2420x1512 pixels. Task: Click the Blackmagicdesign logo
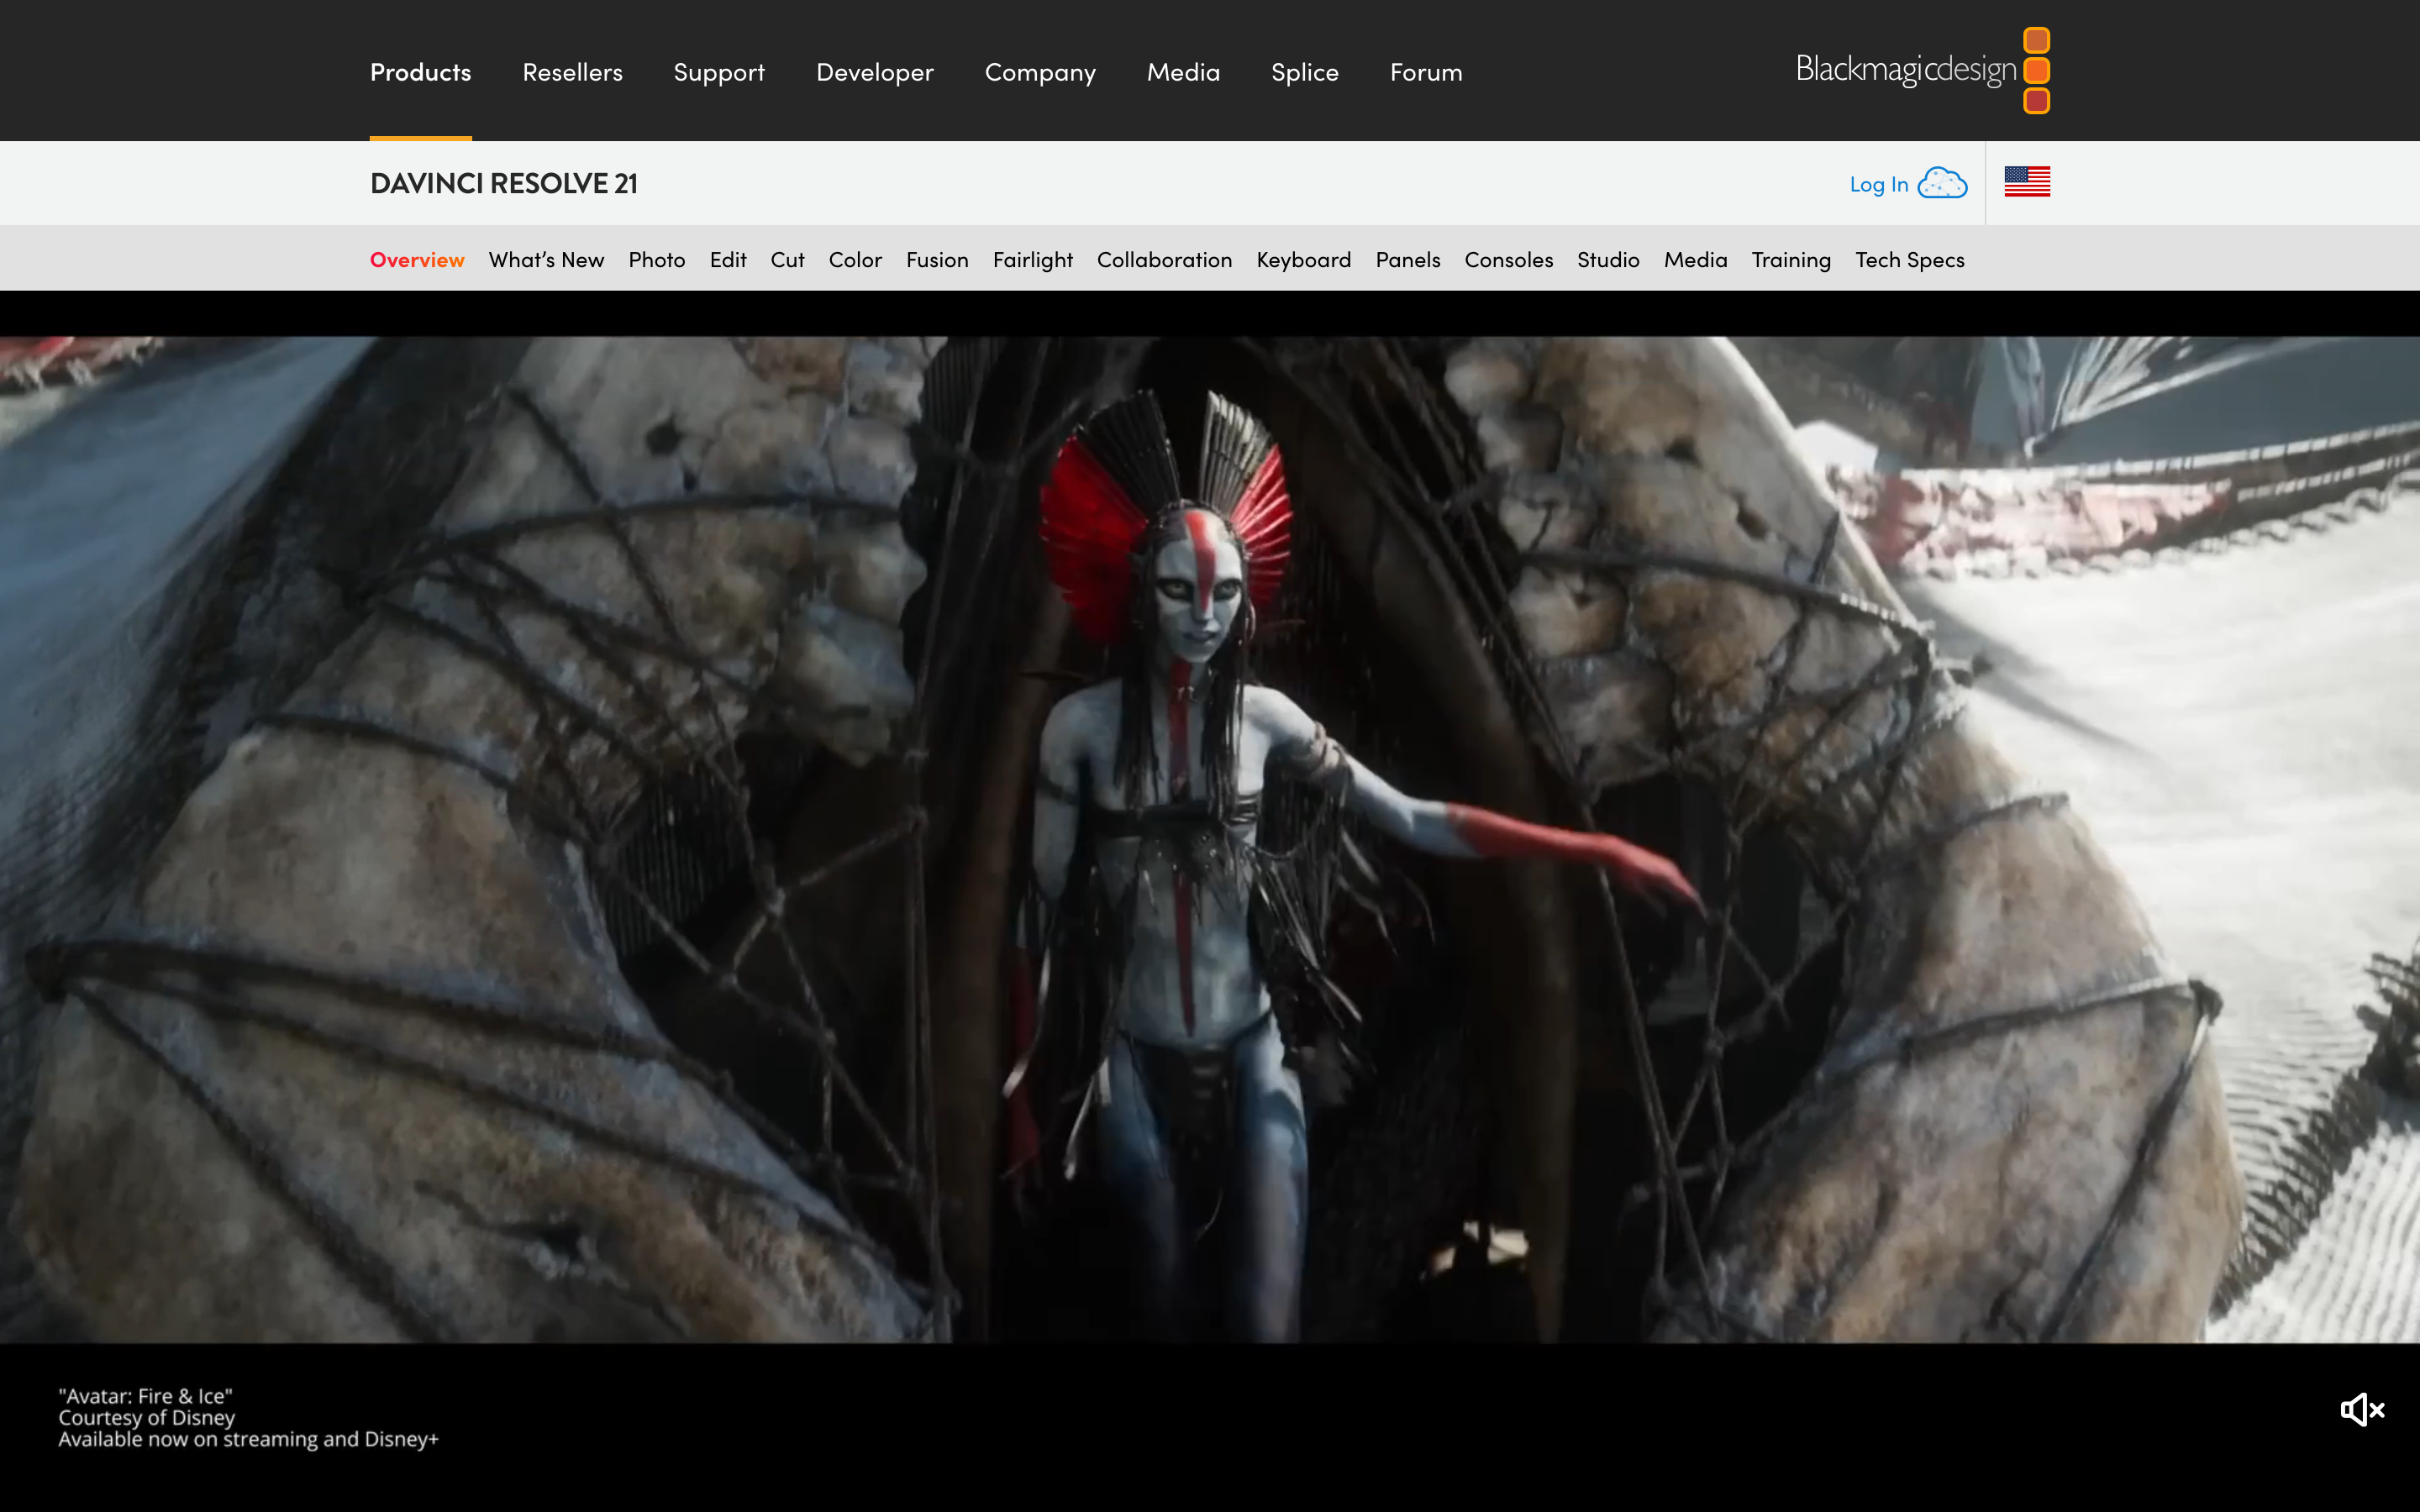pyautogui.click(x=1922, y=70)
